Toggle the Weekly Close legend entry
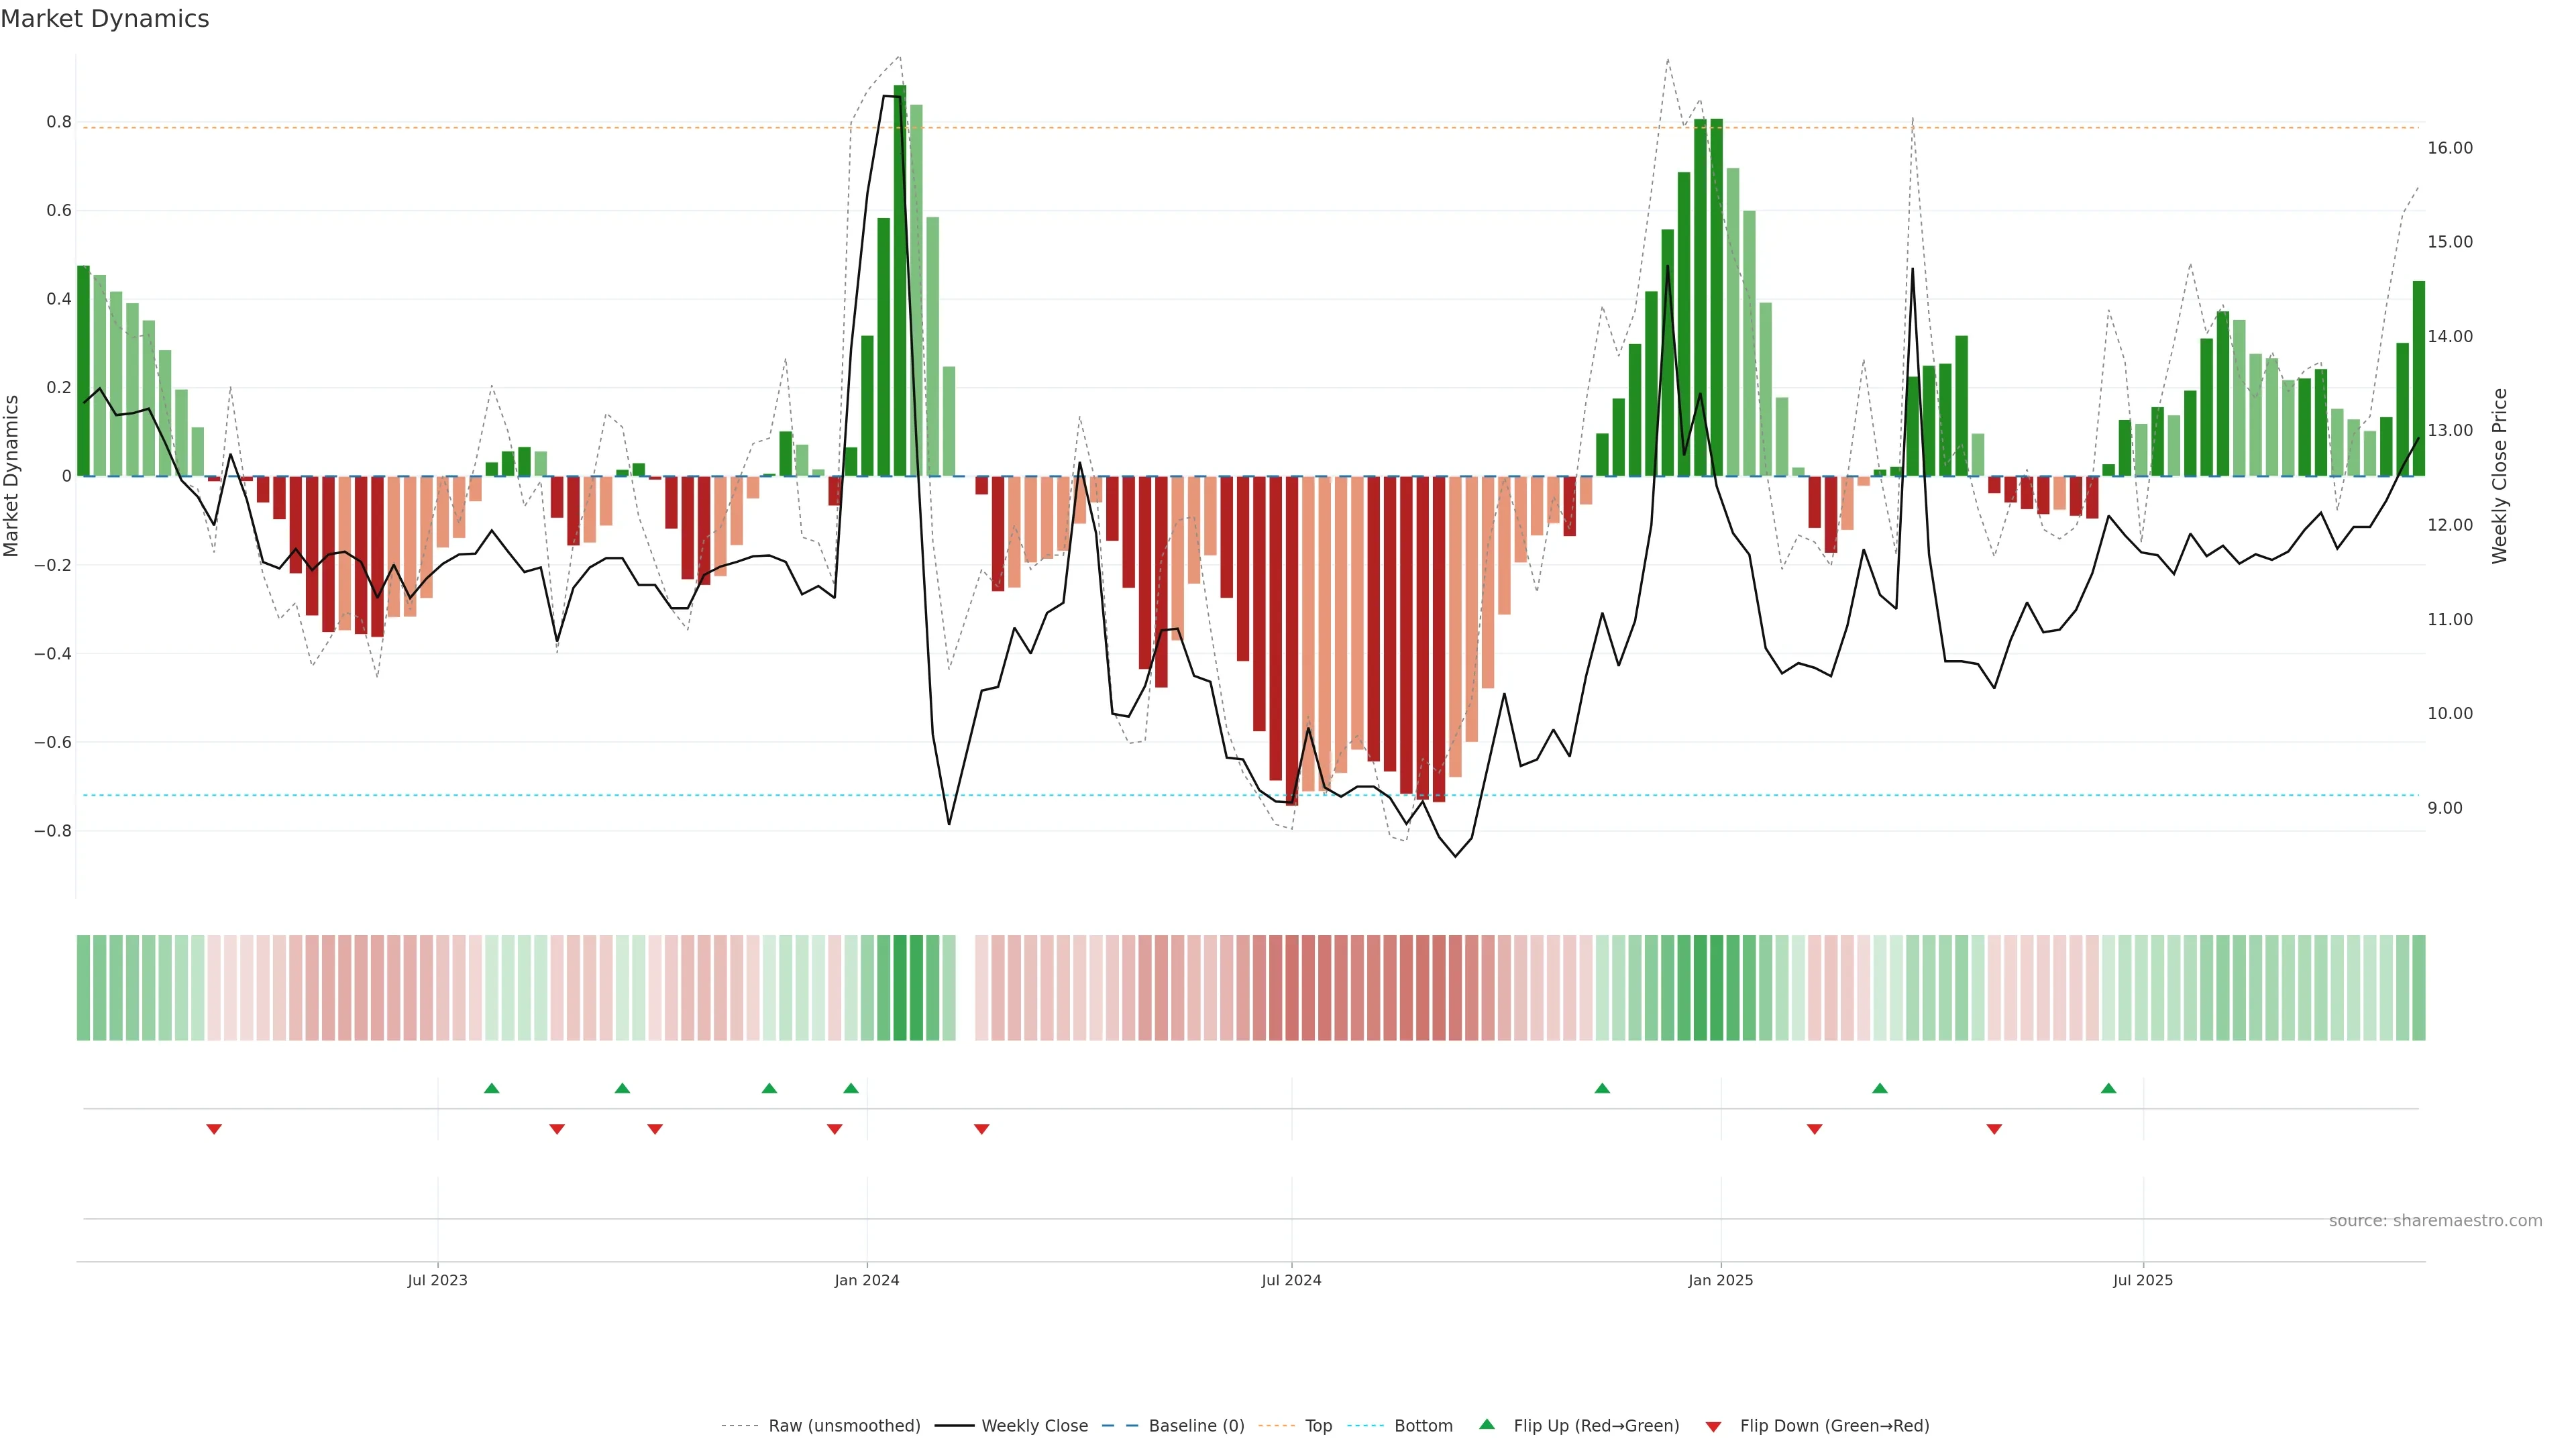2576x1449 pixels. click(1034, 1425)
